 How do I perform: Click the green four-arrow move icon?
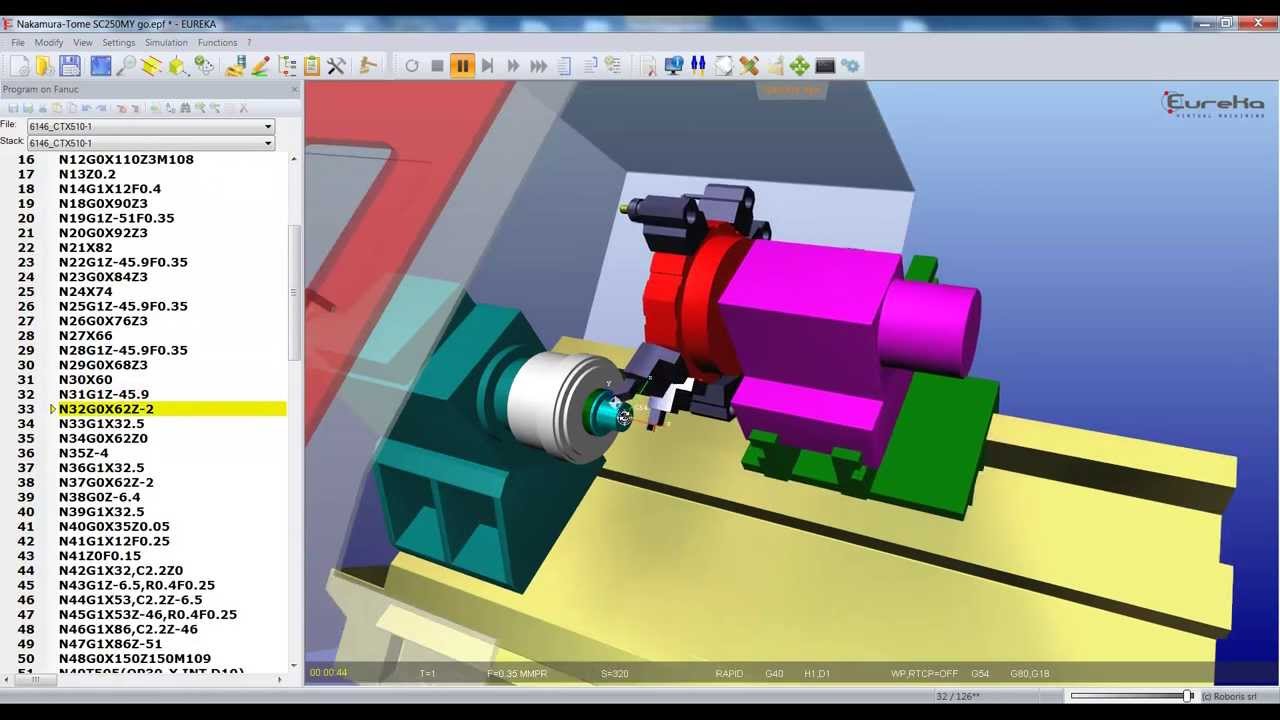coord(799,66)
